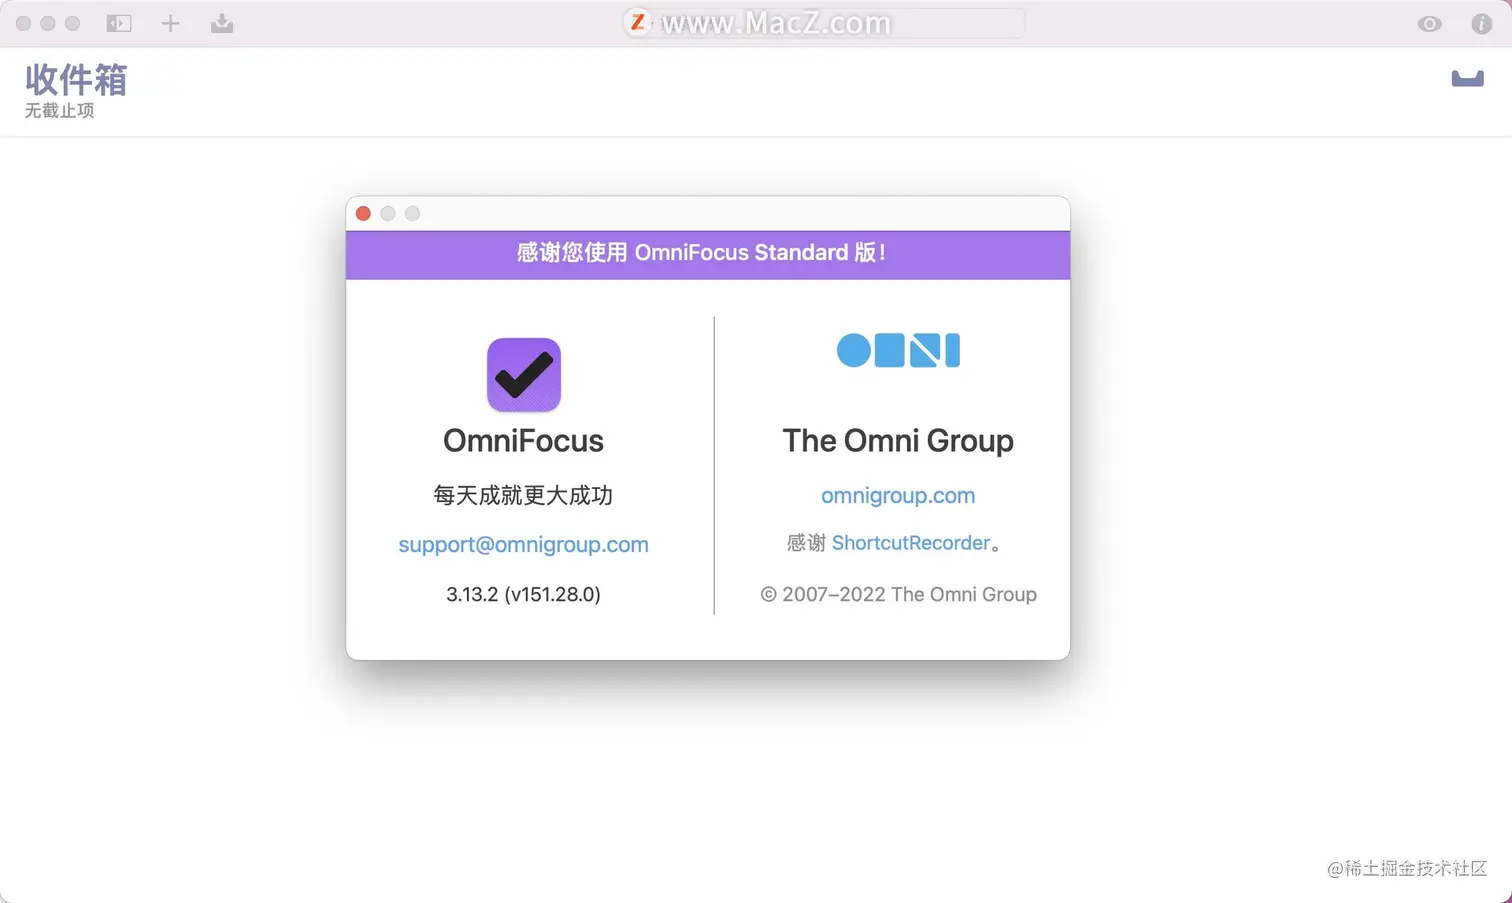Screen dimensions: 1512x903
Task: Show the inspector with info icon
Action: [x=1481, y=24]
